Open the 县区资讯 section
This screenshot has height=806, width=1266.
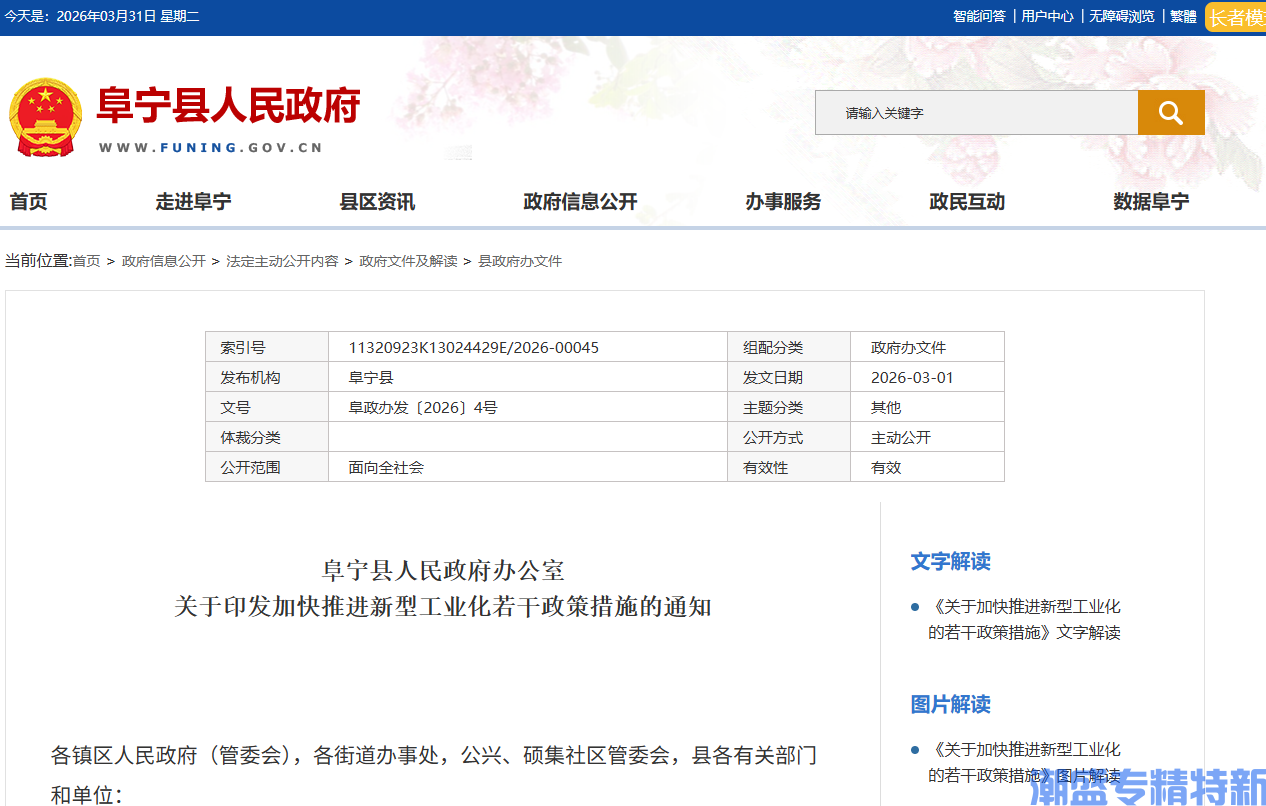379,202
